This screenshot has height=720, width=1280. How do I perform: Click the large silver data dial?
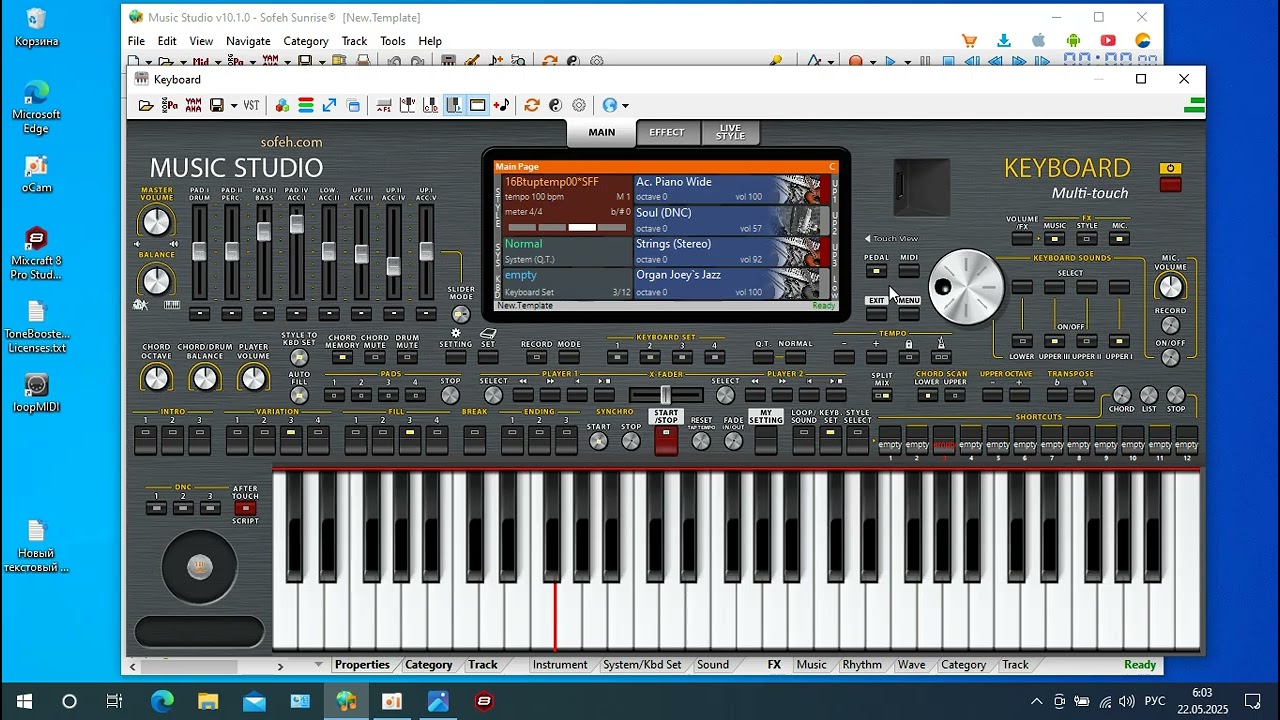click(x=966, y=287)
